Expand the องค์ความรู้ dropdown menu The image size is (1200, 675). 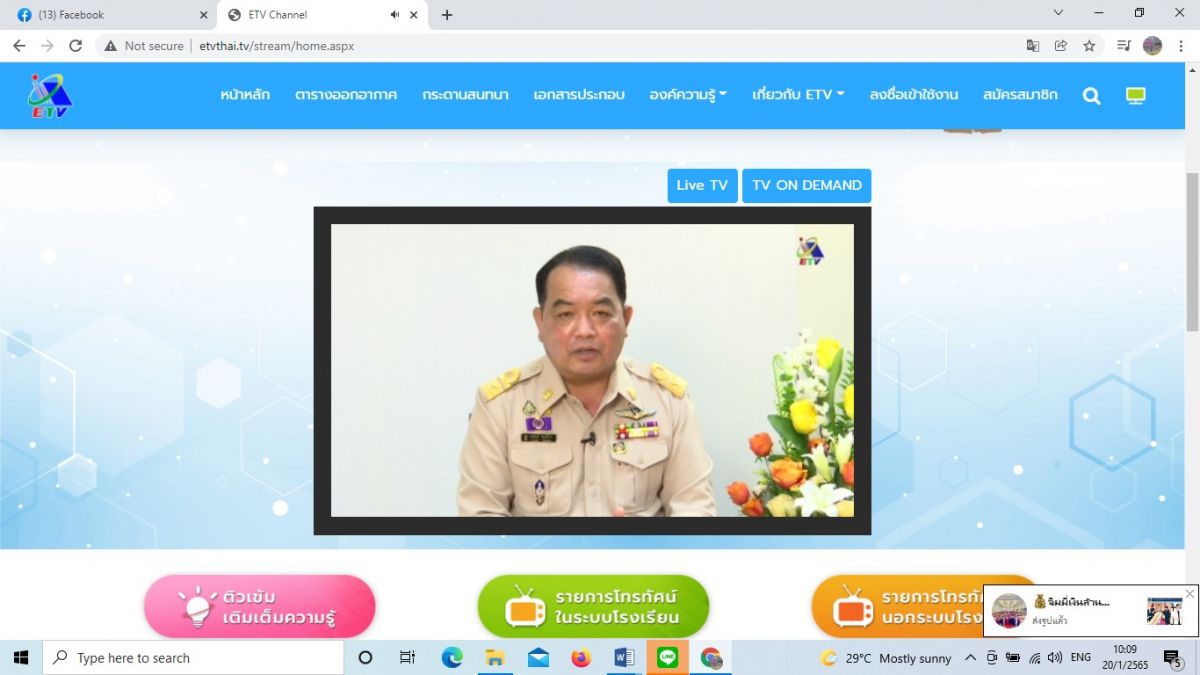pyautogui.click(x=687, y=95)
